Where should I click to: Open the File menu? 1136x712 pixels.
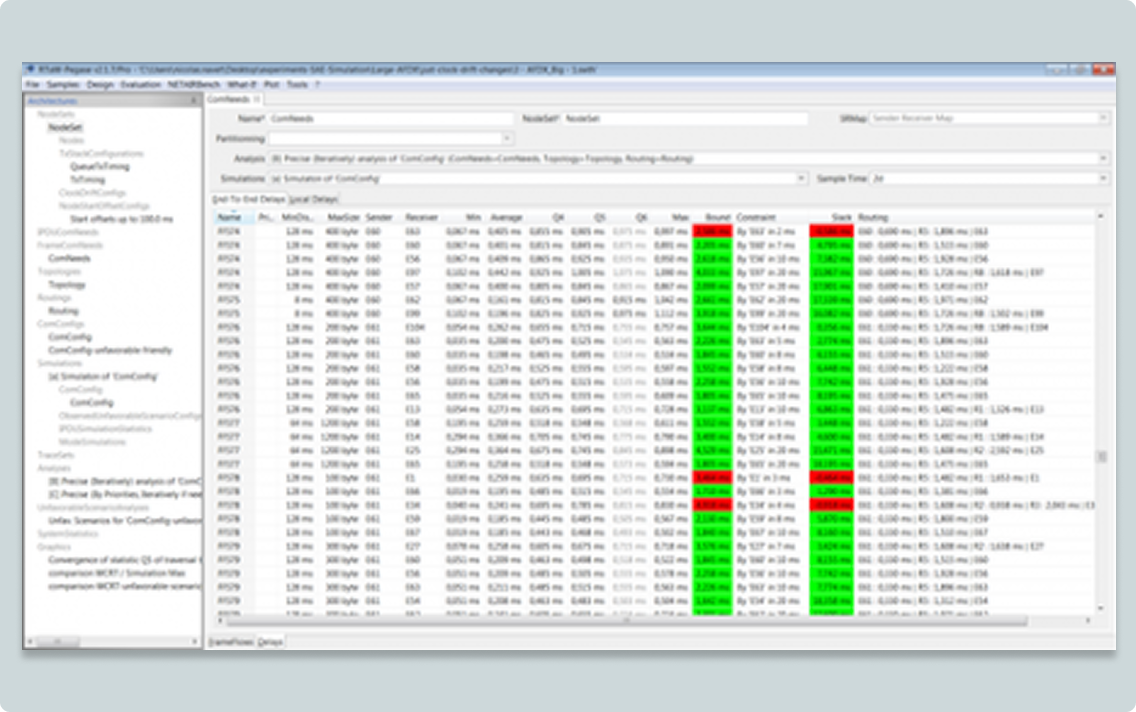pyautogui.click(x=33, y=85)
